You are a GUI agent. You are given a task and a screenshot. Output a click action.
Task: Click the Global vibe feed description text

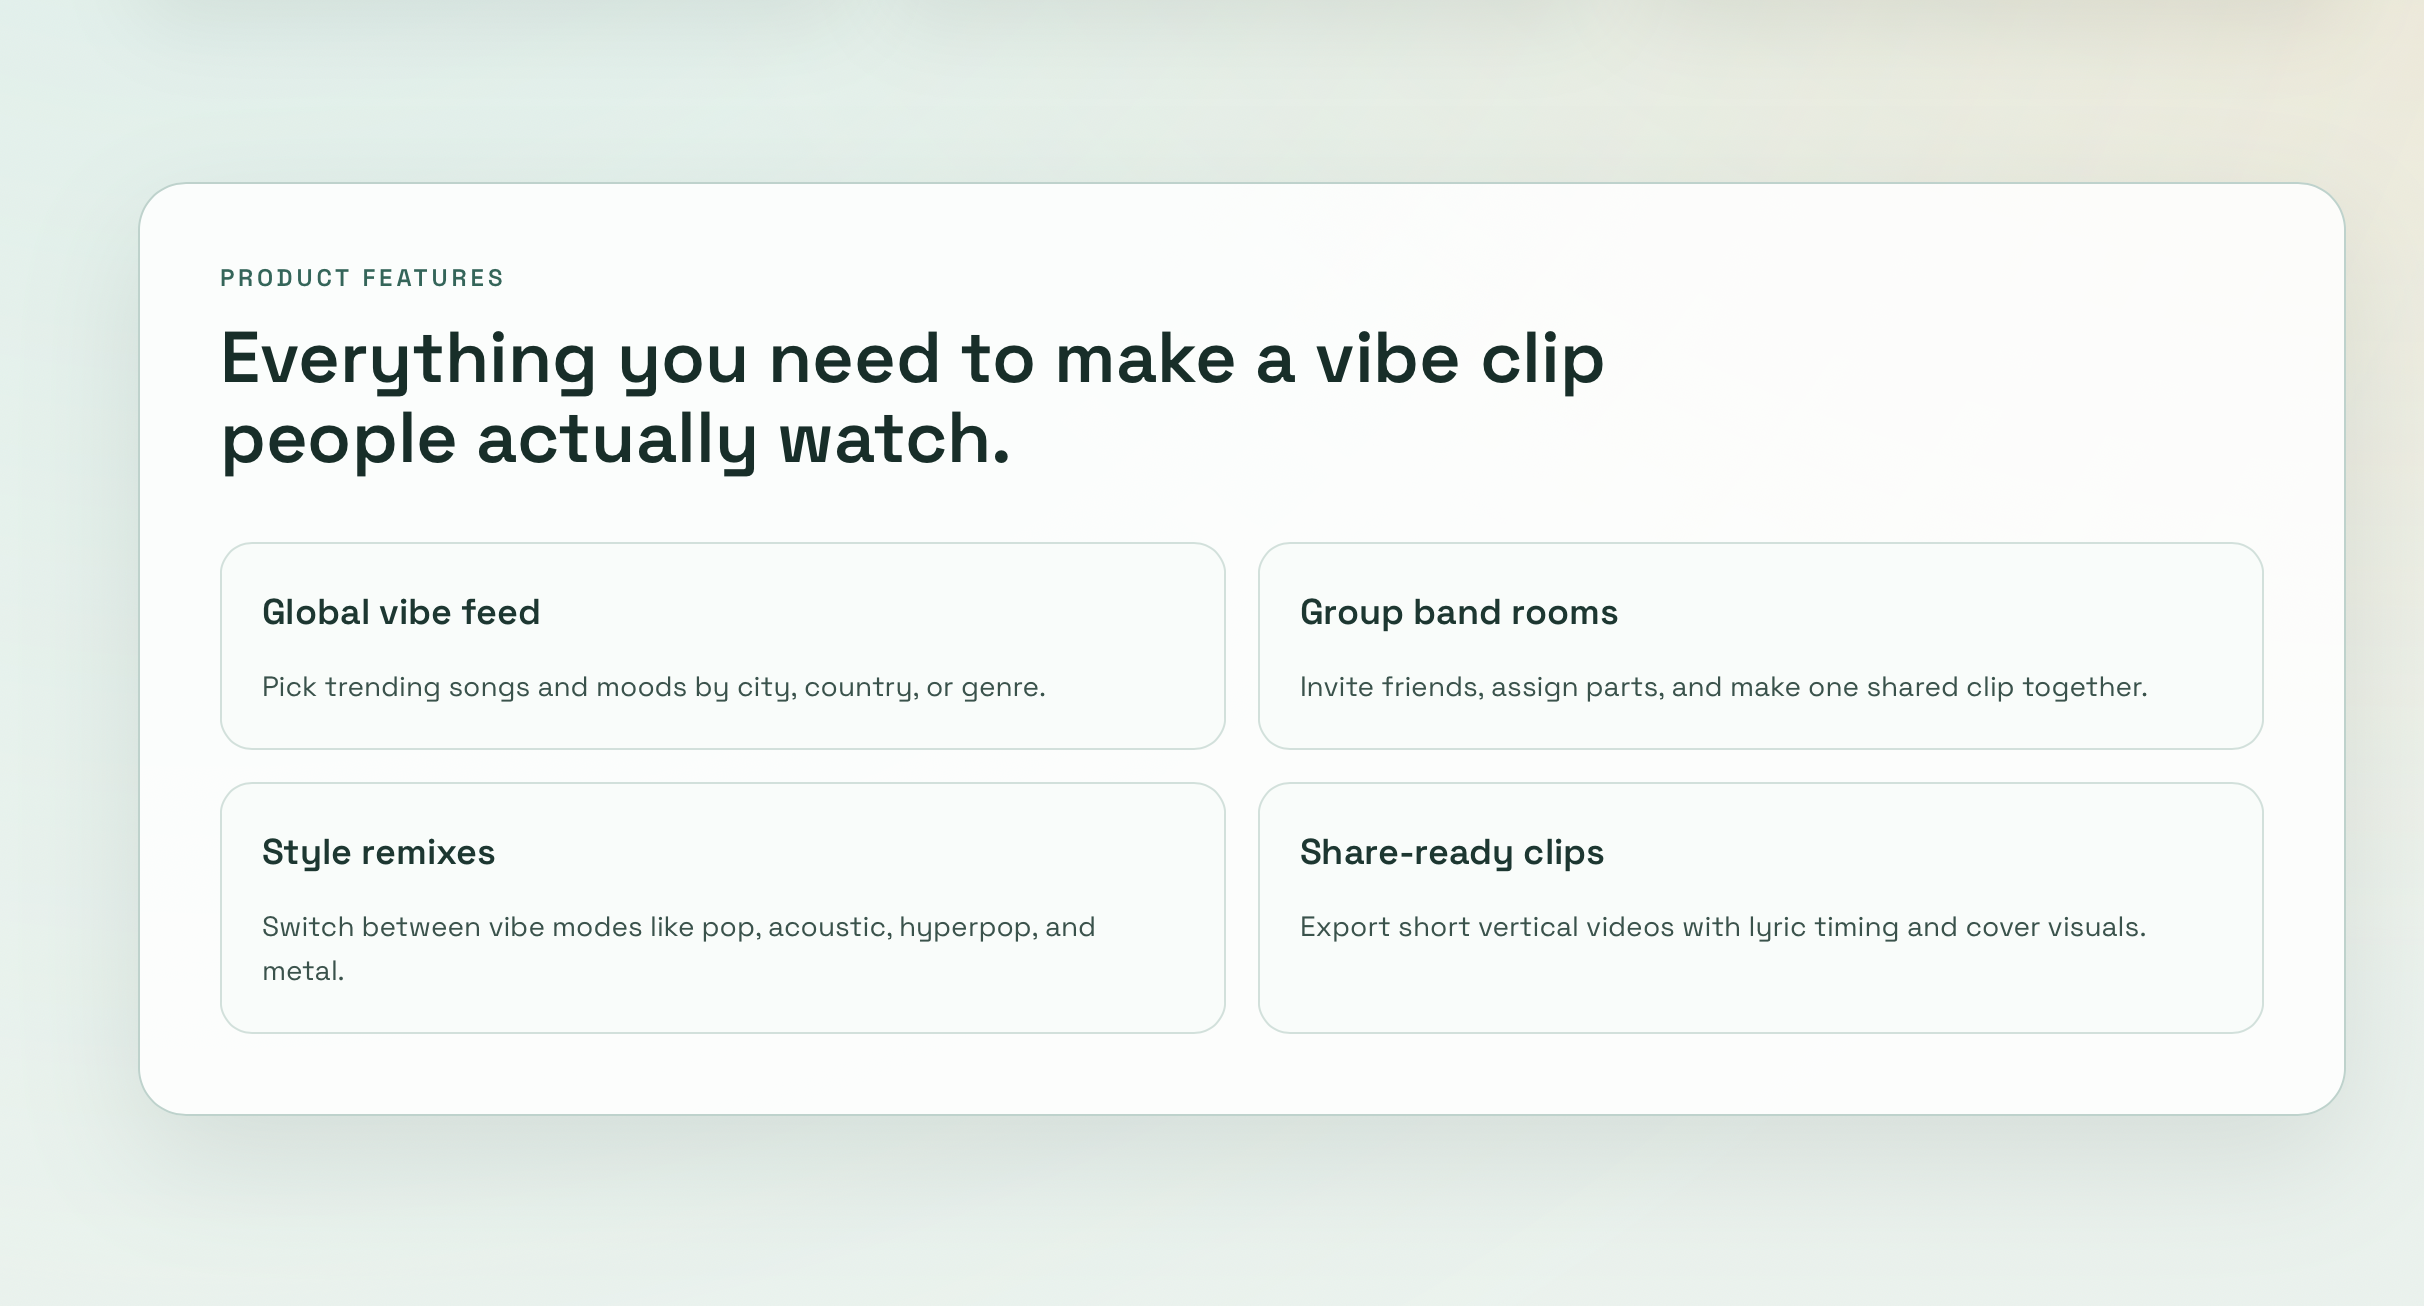[x=653, y=687]
